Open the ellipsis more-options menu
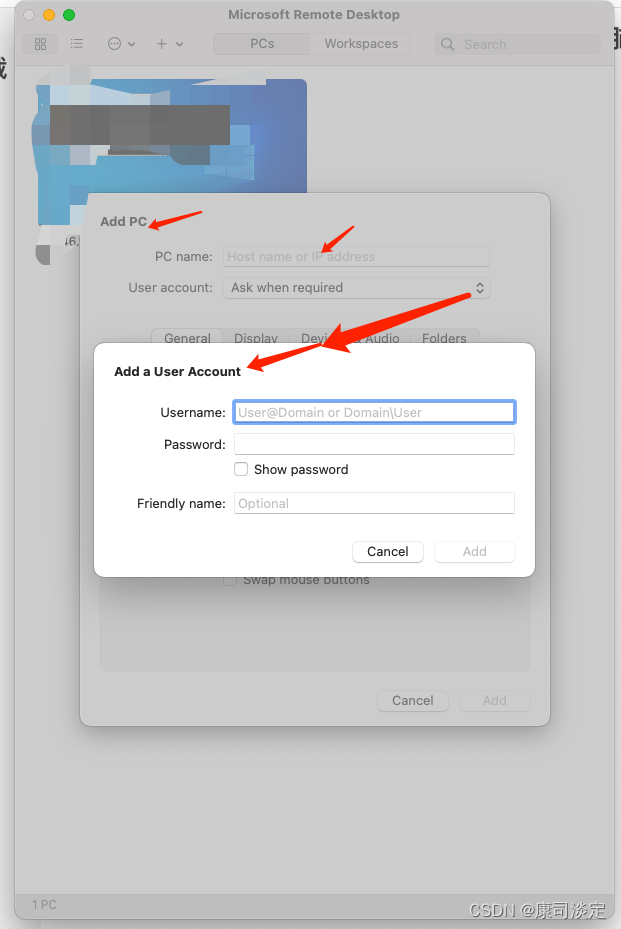621x929 pixels. tap(114, 44)
